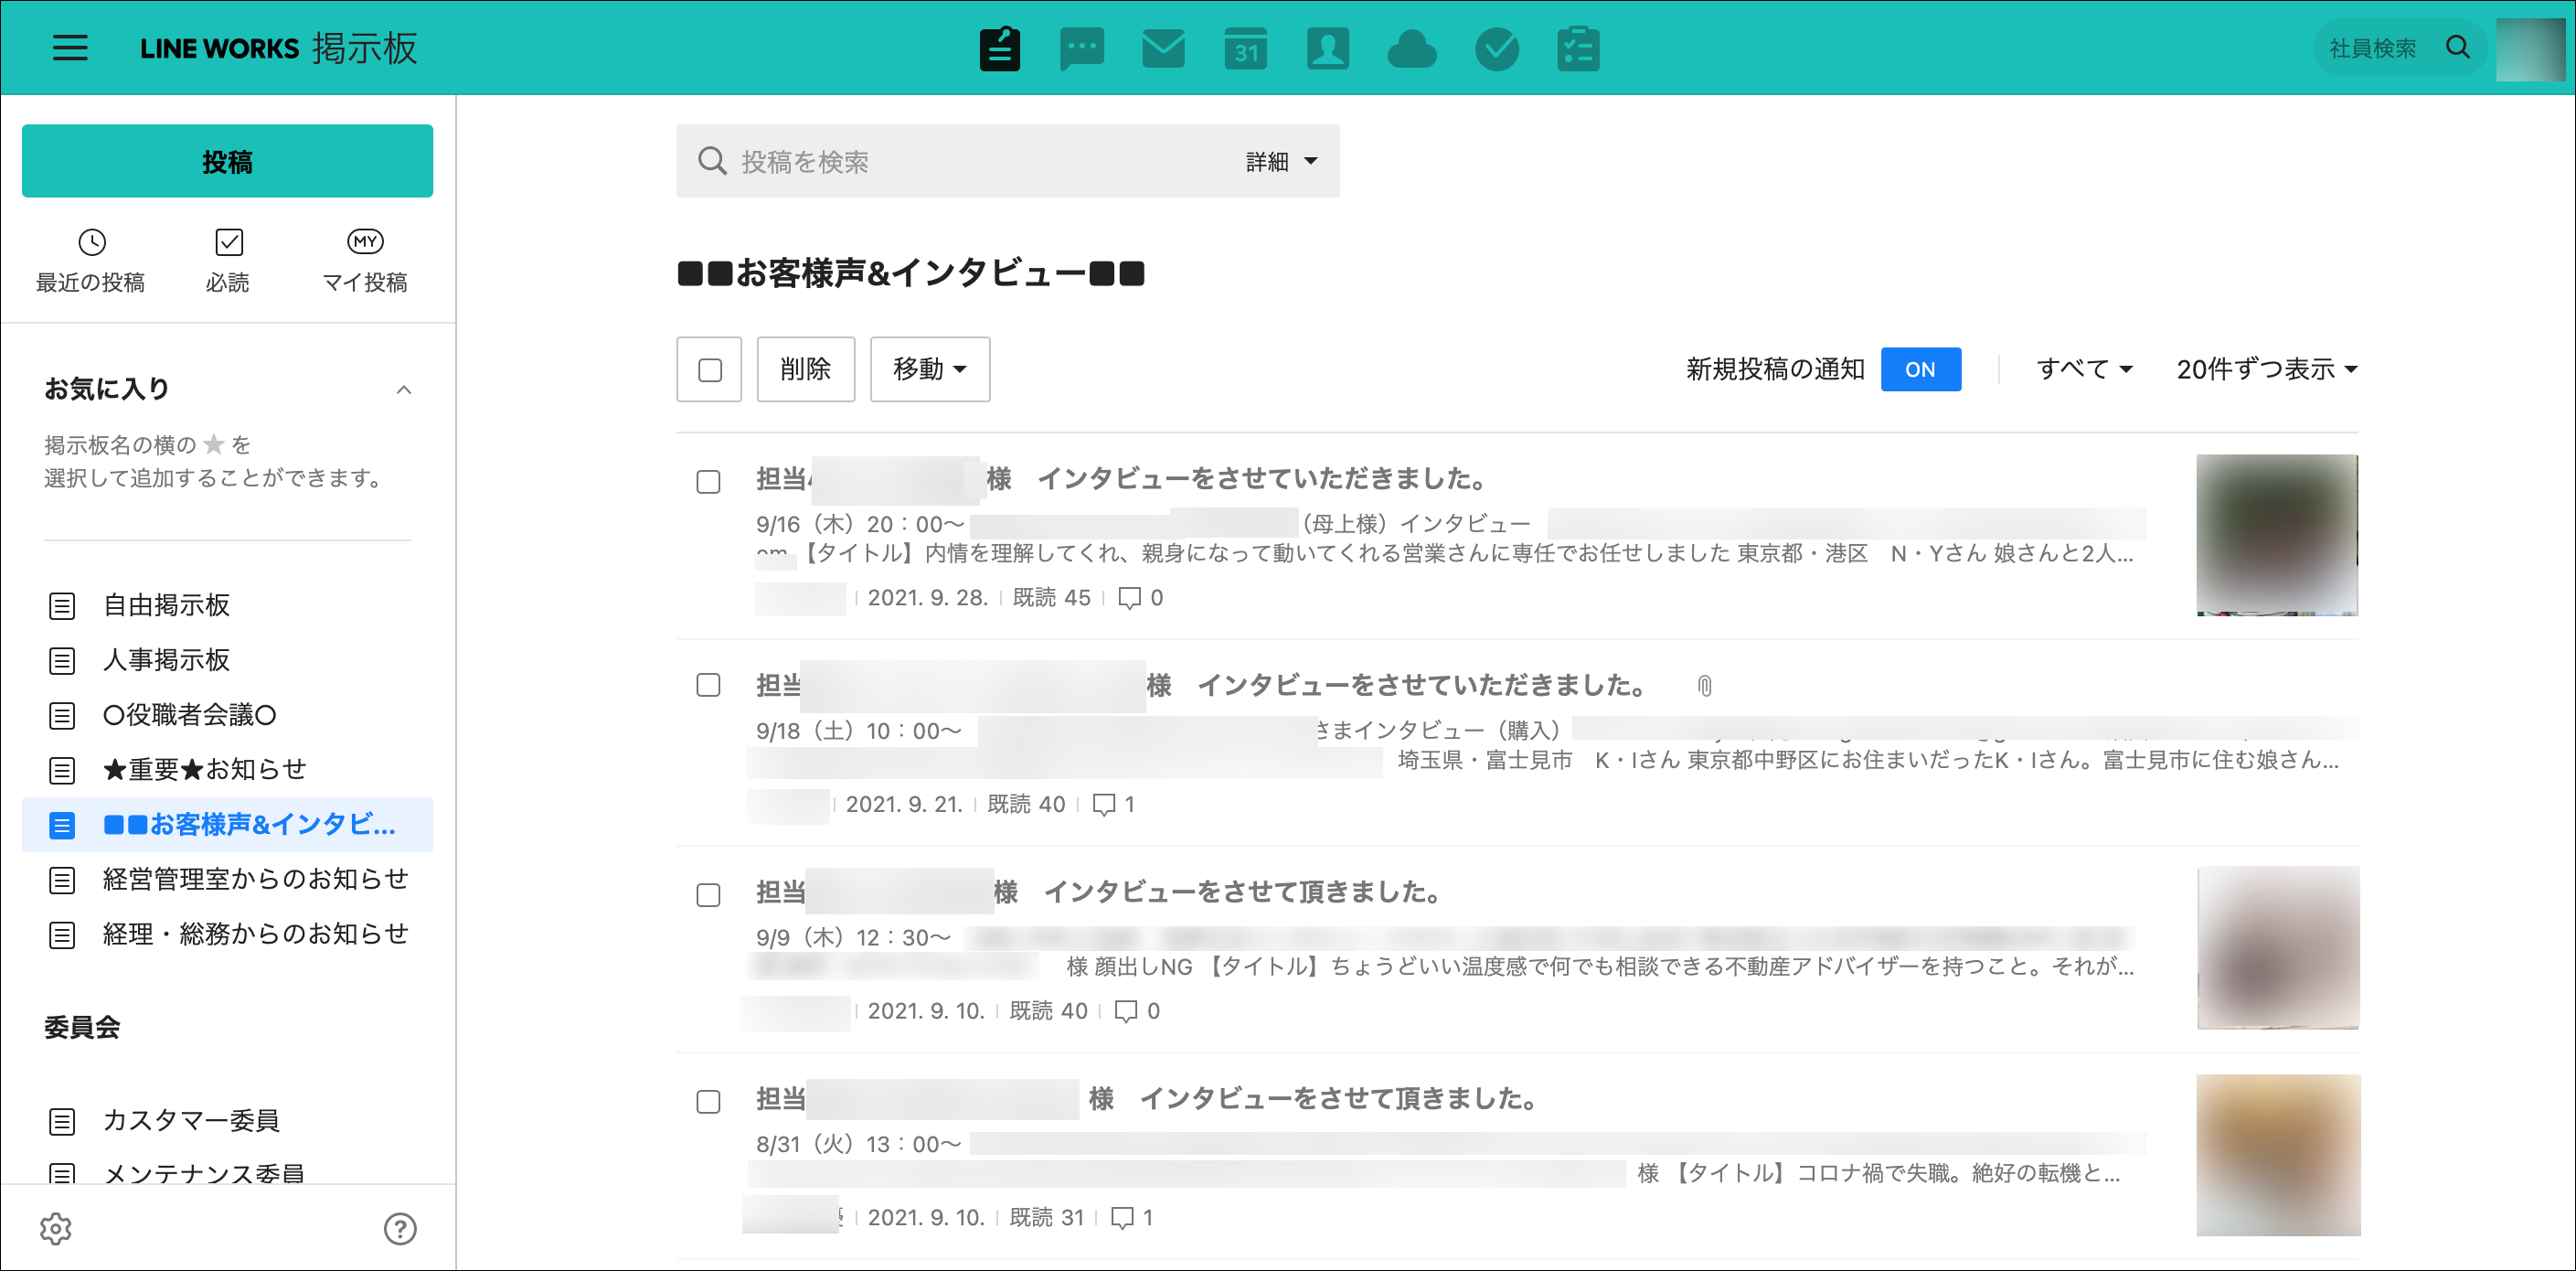Collapse the お気に入り section chevron
The height and width of the screenshot is (1271, 2576).
[x=404, y=389]
